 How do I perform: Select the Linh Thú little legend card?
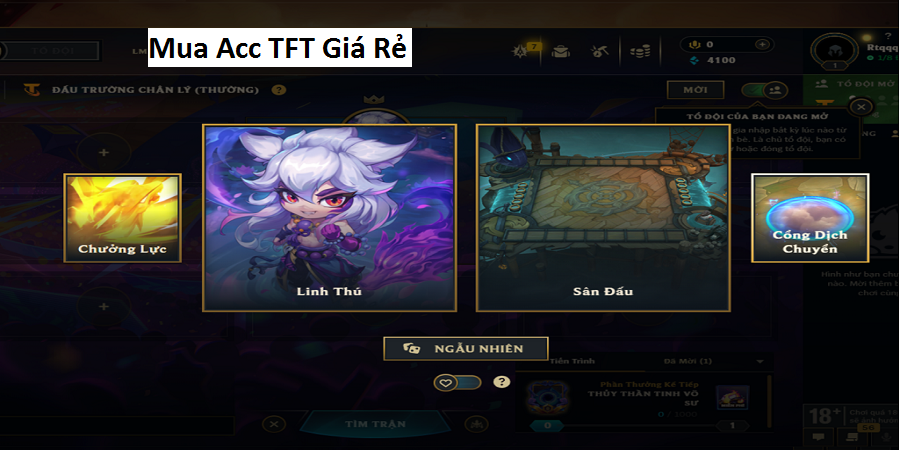(329, 218)
